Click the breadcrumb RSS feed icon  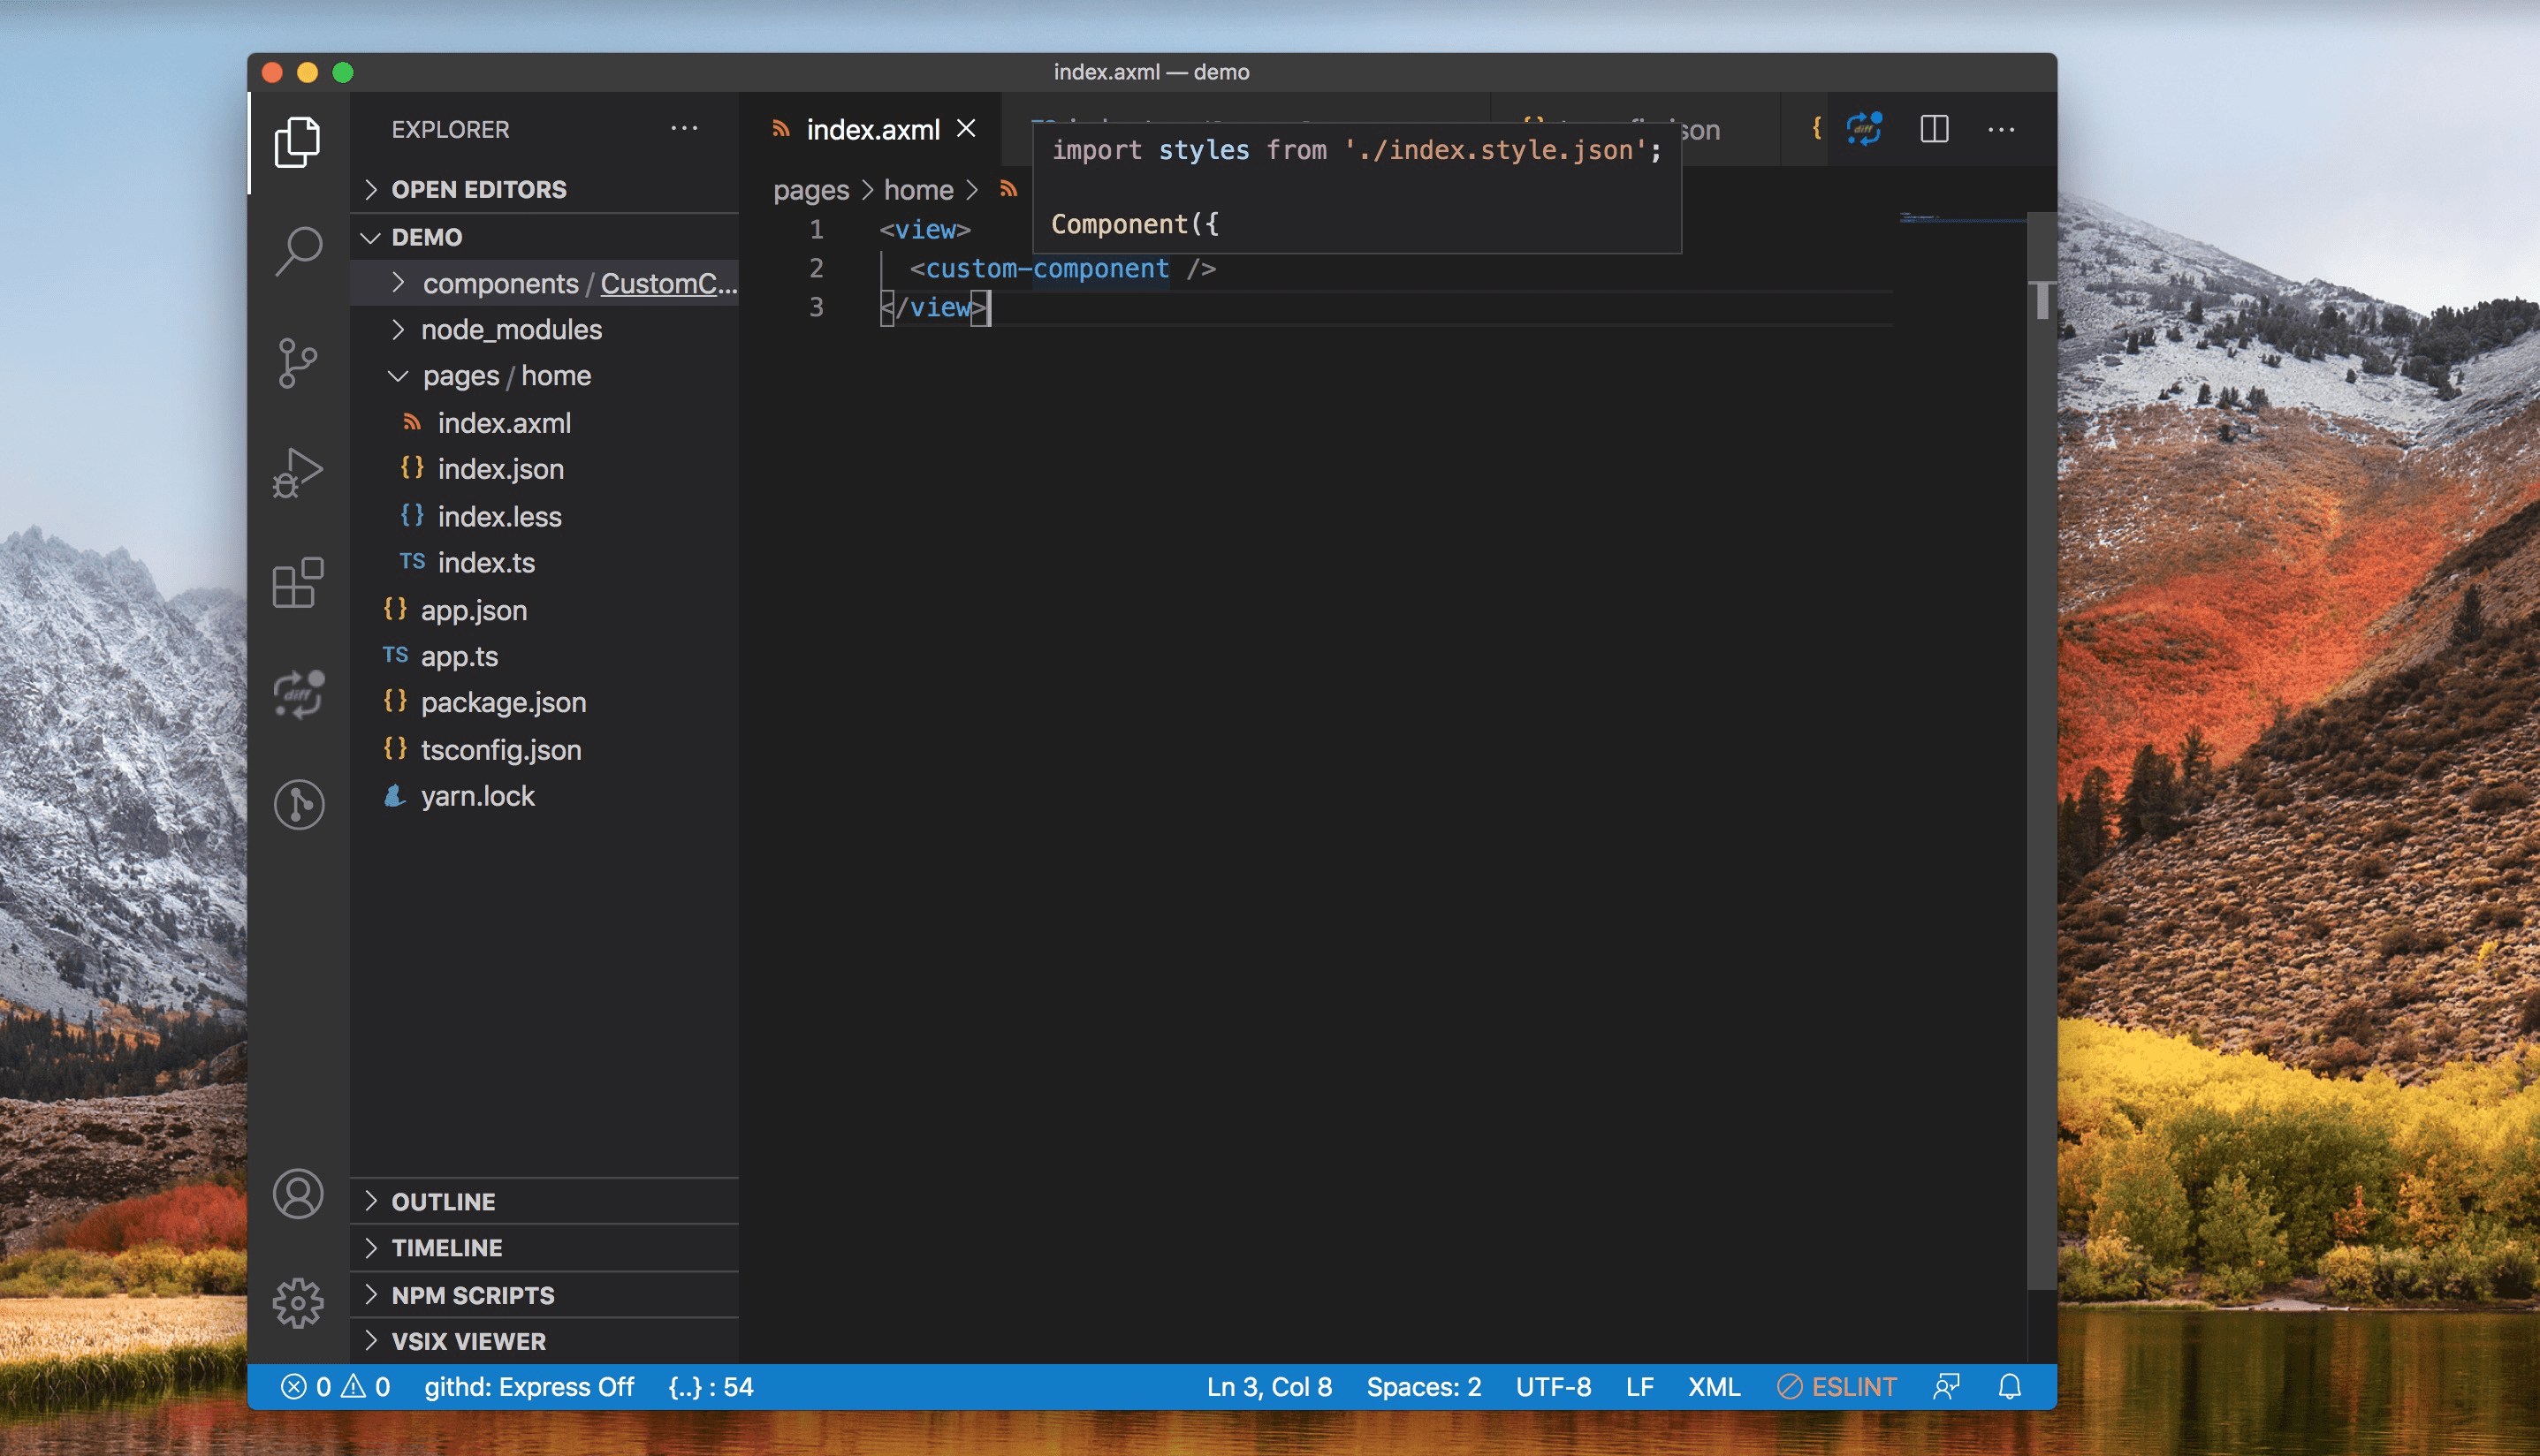[1008, 188]
